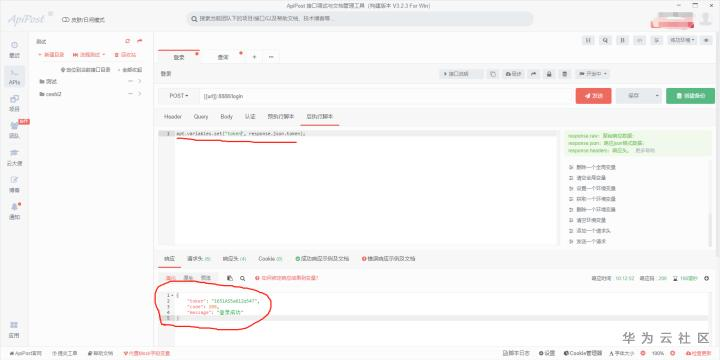Click the green 创建备份 button

pos(690,96)
